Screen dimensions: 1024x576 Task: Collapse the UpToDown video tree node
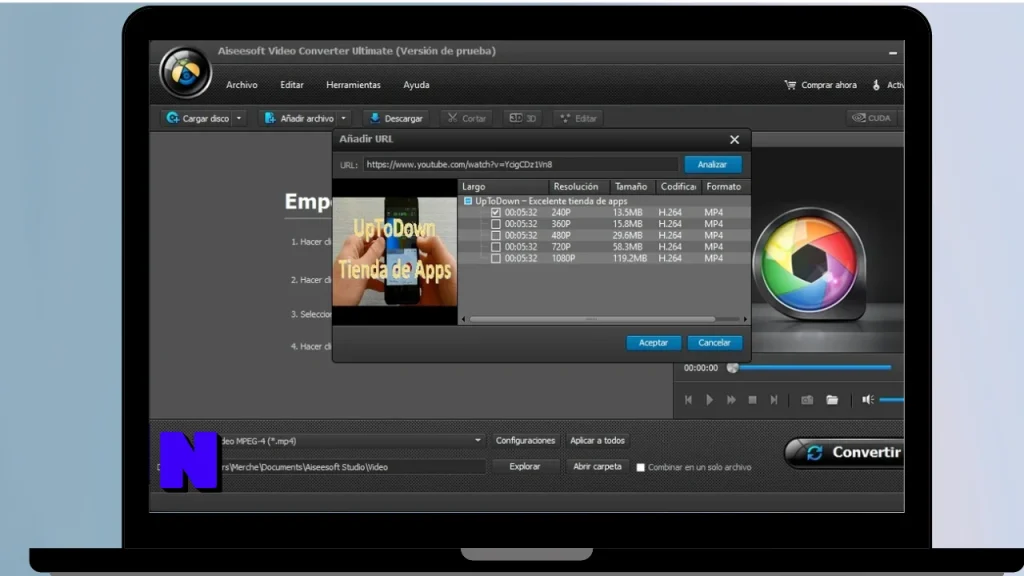468,201
